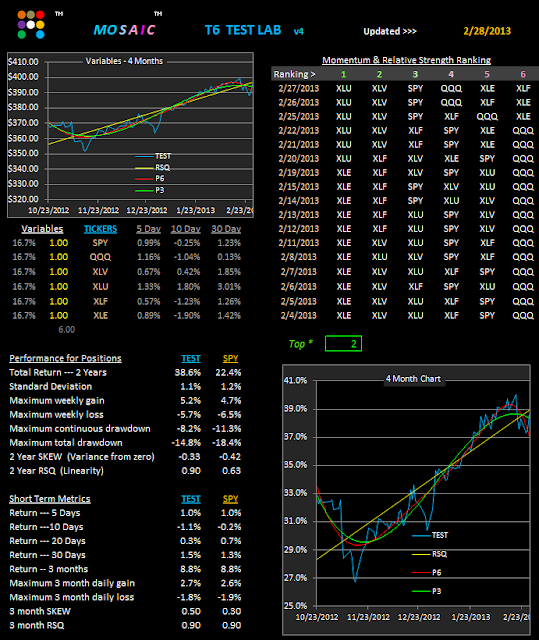Screen dimensions: 539x640
Task: Click the TEST column header under Performance
Action: [x=191, y=358]
